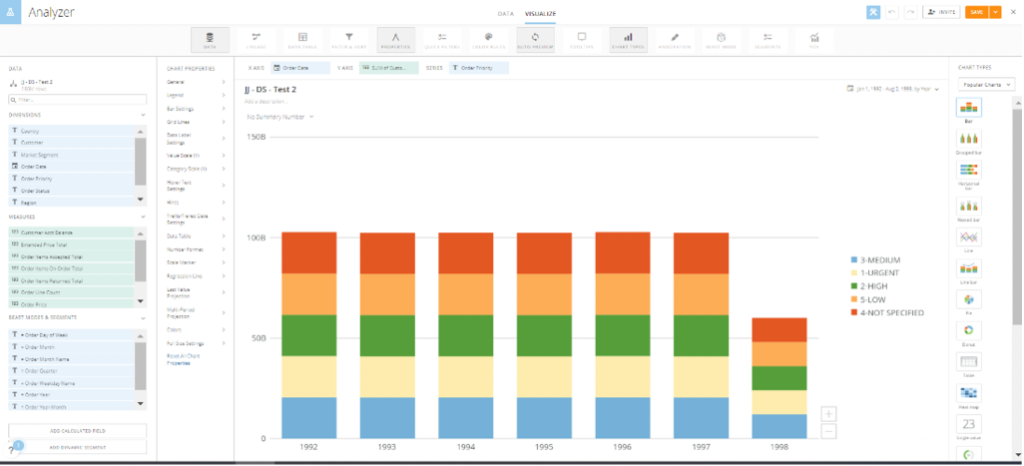
Task: Click Add Calculated Field button
Action: (x=77, y=431)
